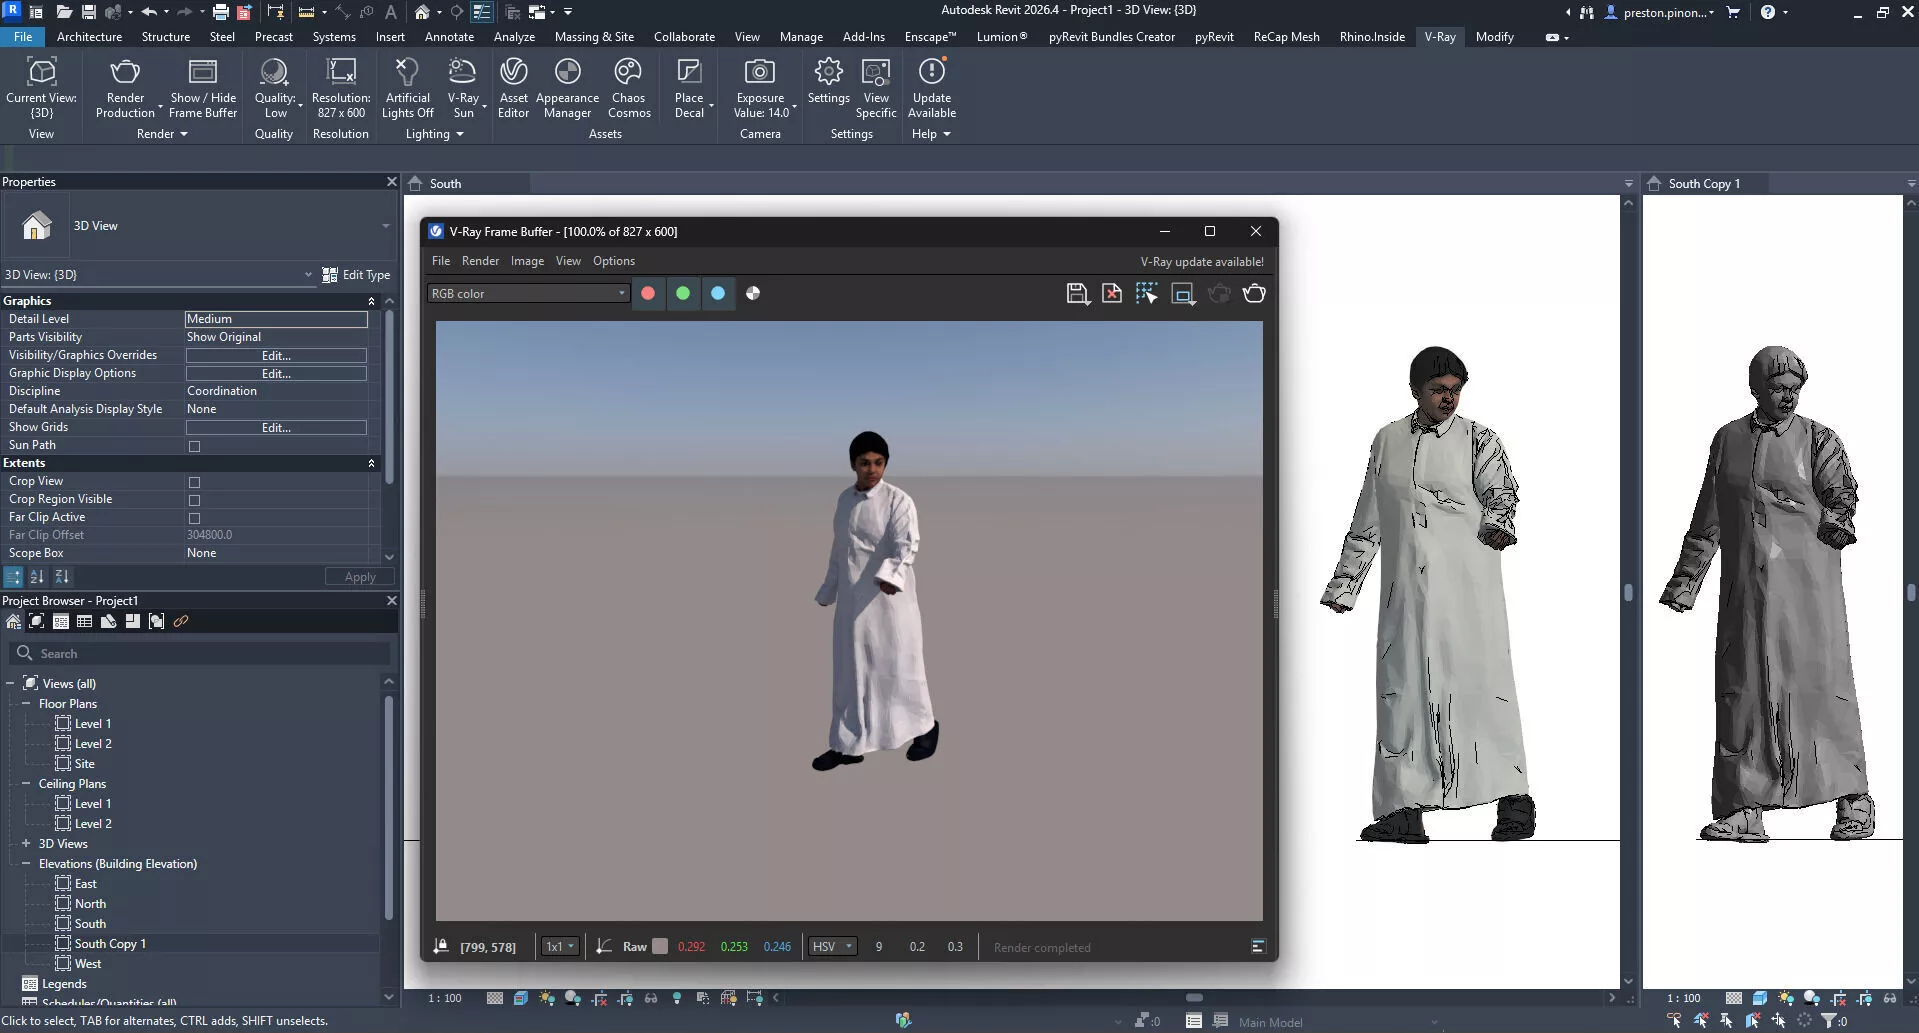The width and height of the screenshot is (1919, 1033).
Task: Click Resolution 827 x 600 icon
Action: (341, 72)
